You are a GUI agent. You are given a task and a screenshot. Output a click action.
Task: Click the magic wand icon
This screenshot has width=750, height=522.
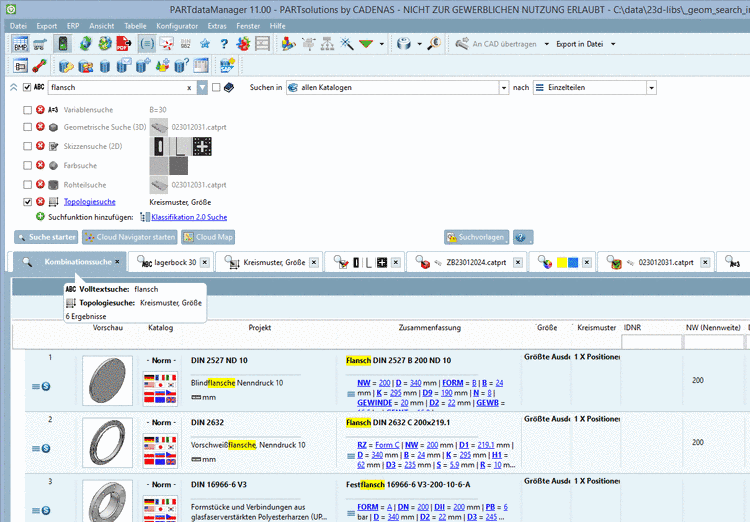click(x=346, y=44)
